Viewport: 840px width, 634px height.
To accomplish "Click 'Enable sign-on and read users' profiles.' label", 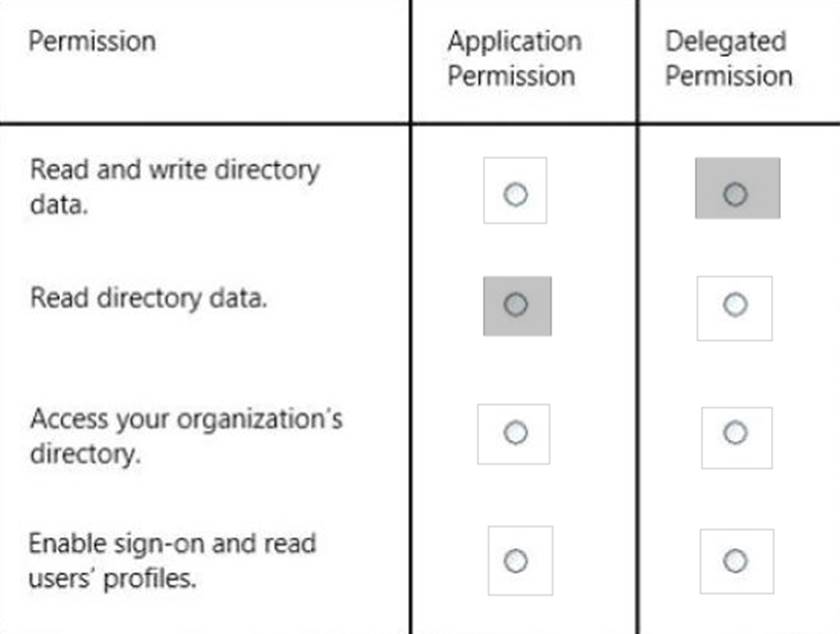I will pyautogui.click(x=171, y=561).
